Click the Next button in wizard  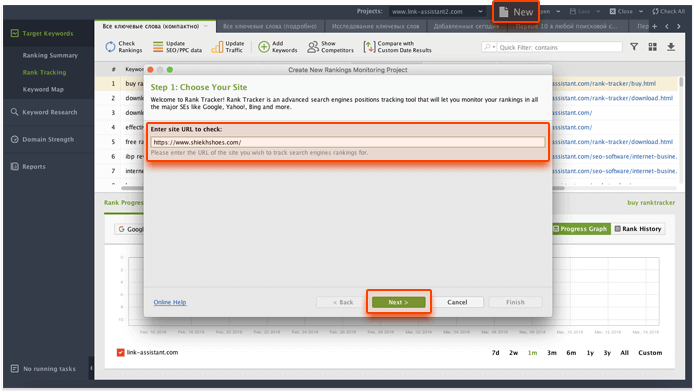coord(398,302)
